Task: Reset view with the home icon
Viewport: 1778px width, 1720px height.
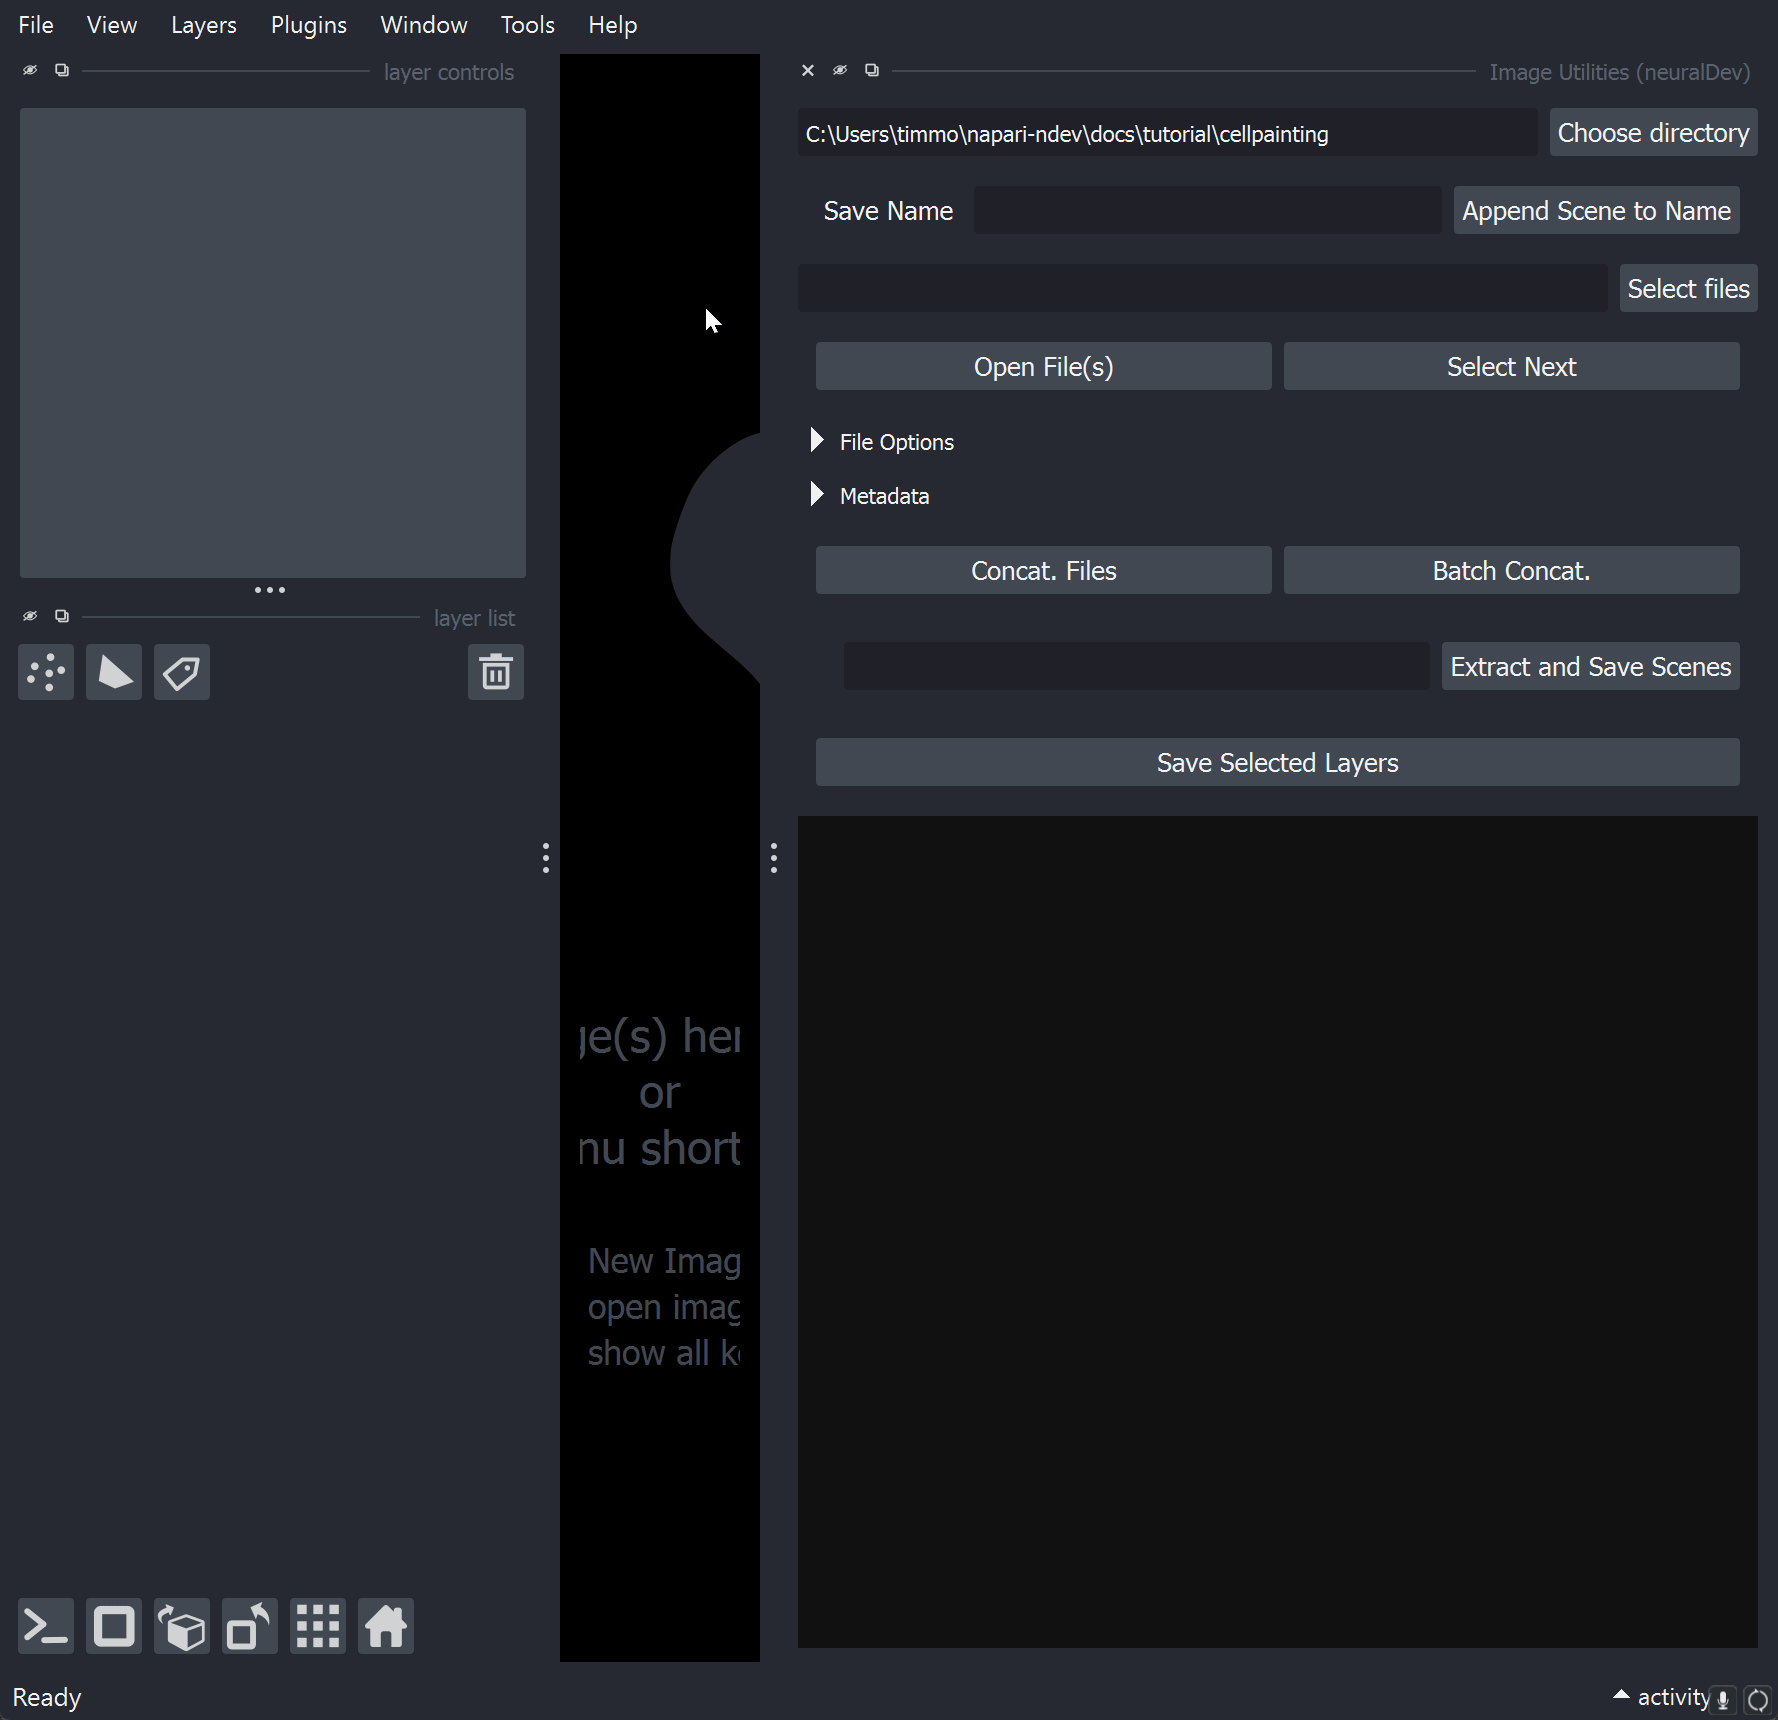Action: click(x=386, y=1626)
